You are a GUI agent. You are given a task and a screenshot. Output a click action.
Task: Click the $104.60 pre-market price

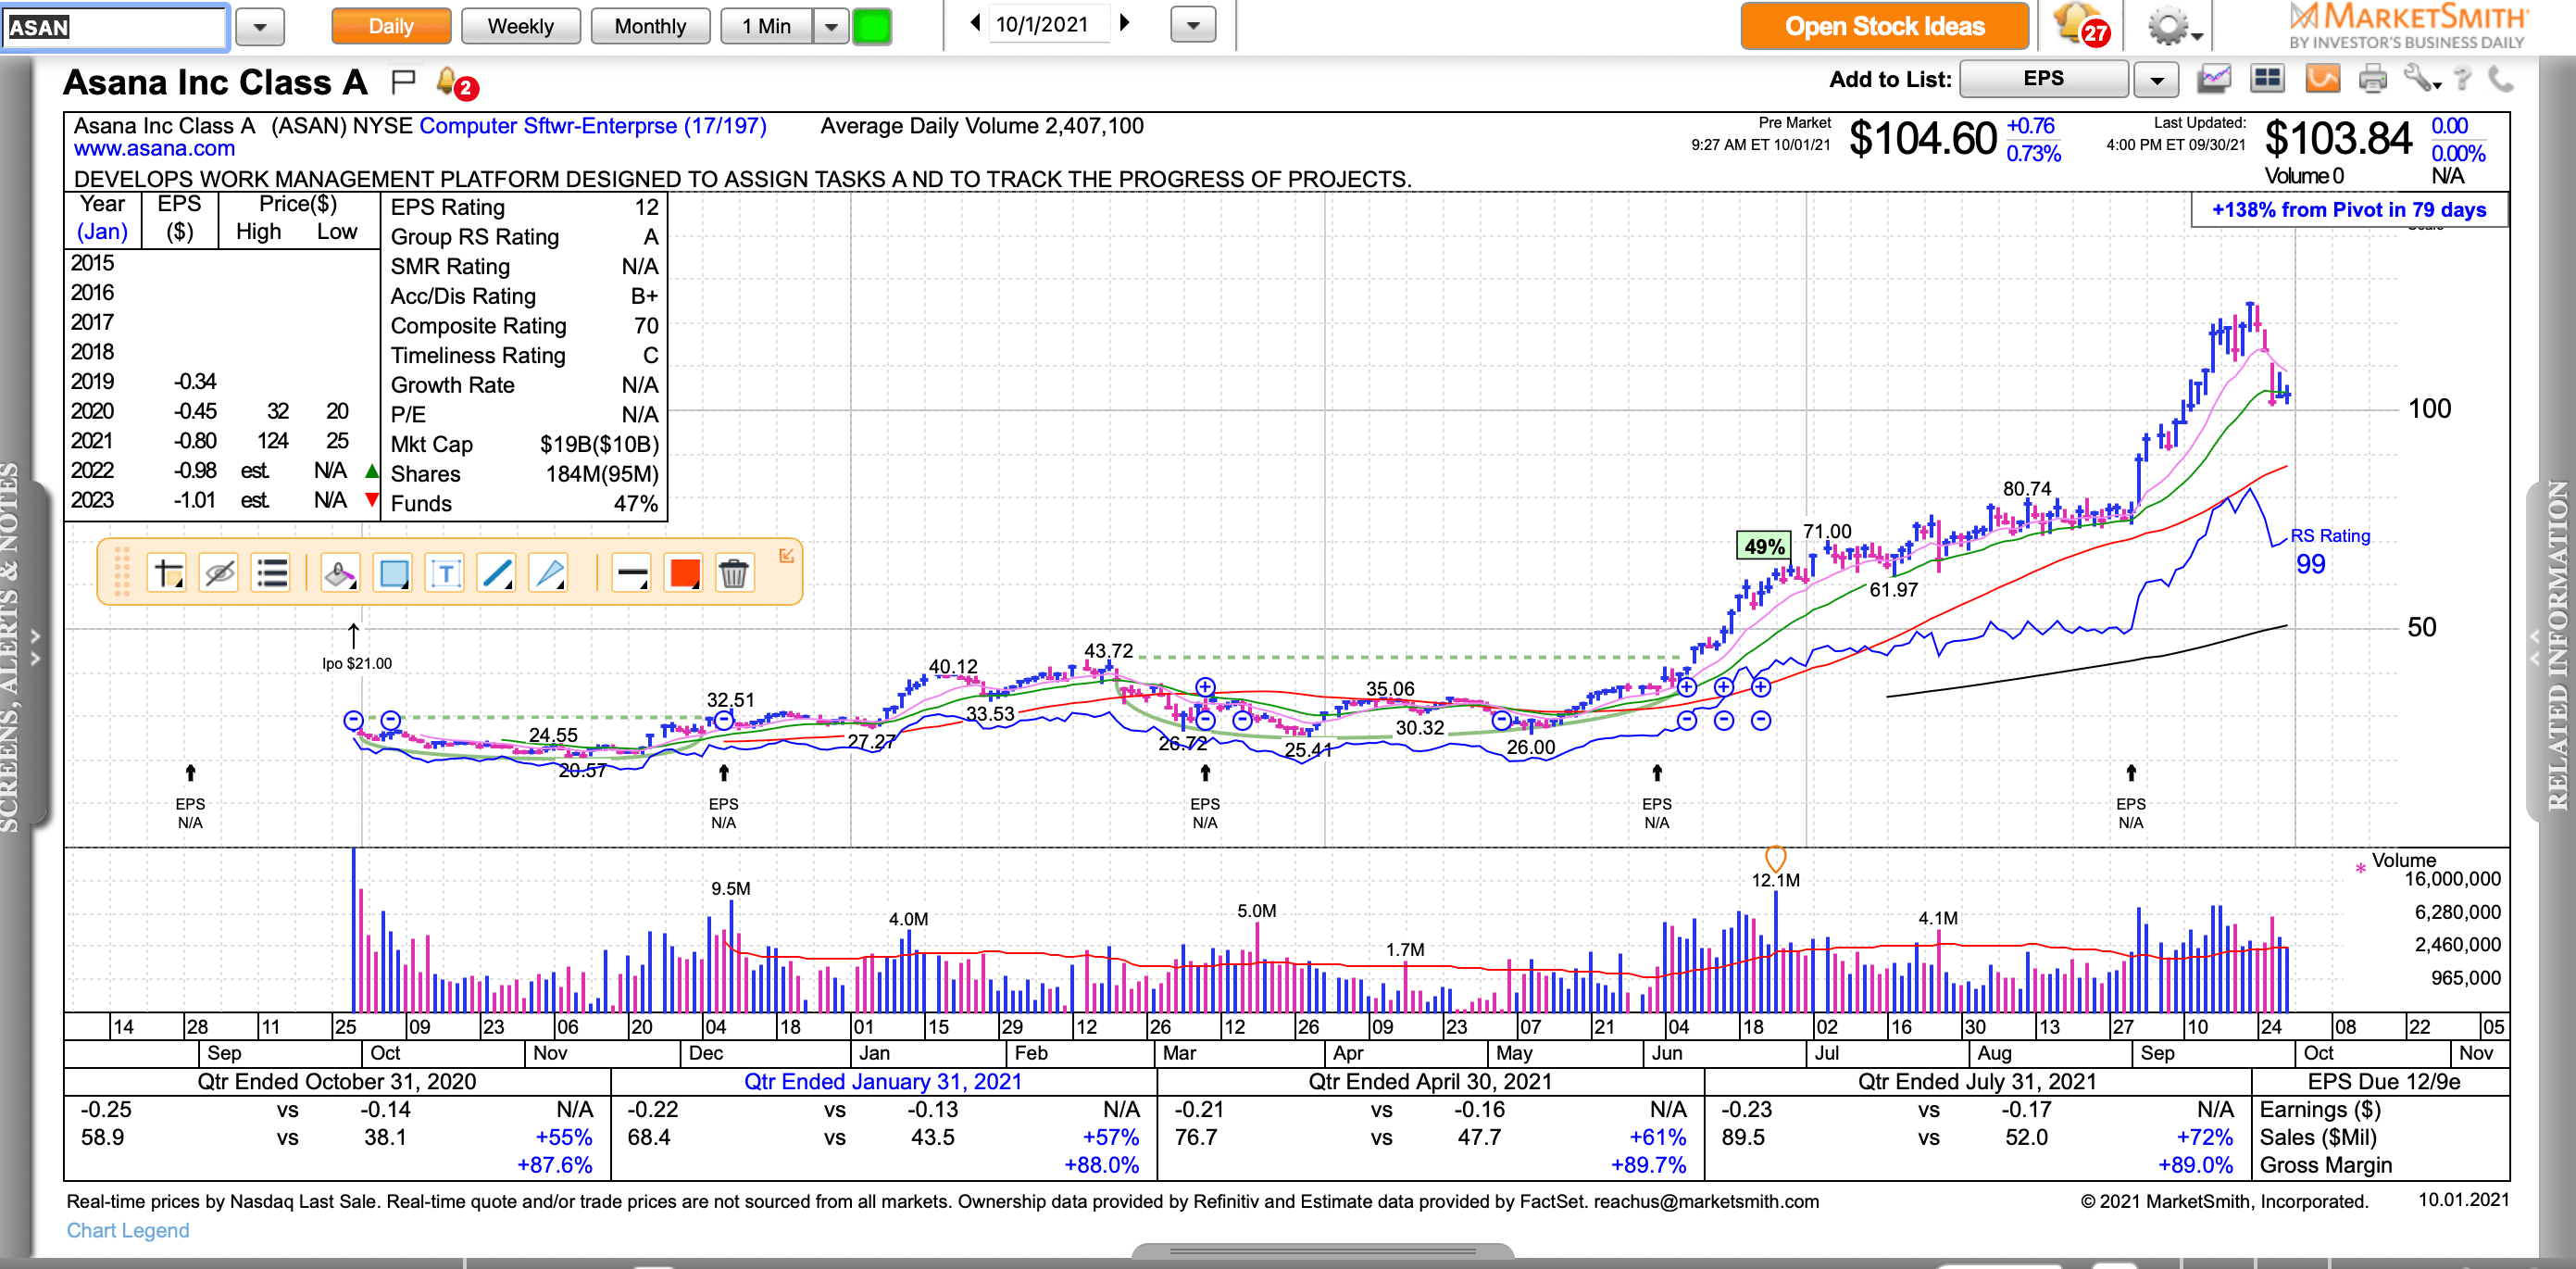click(1922, 138)
